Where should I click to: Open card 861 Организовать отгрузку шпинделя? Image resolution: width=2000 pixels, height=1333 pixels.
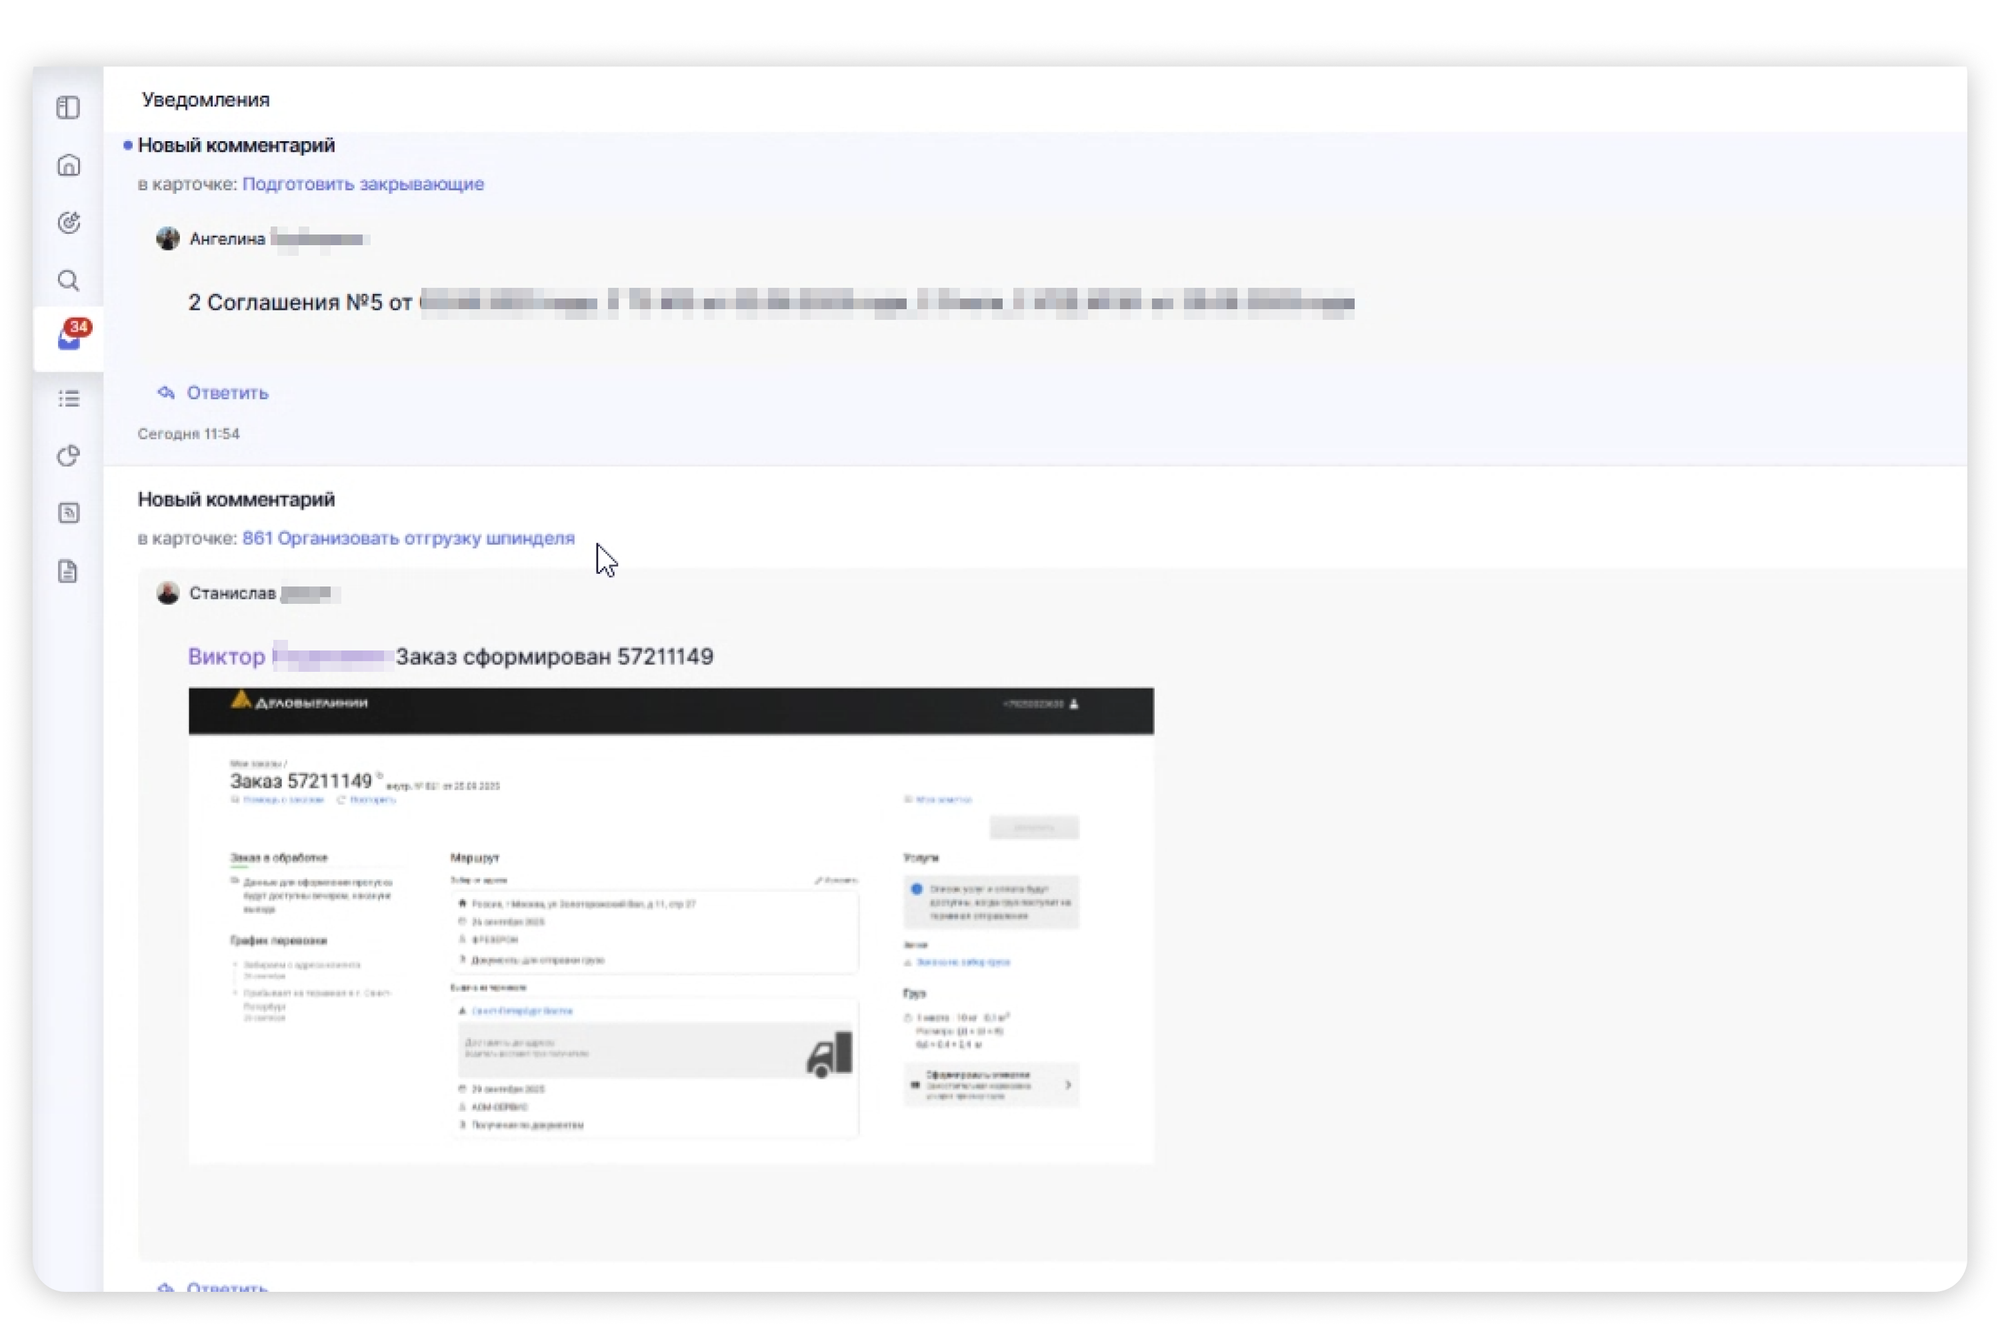(408, 538)
